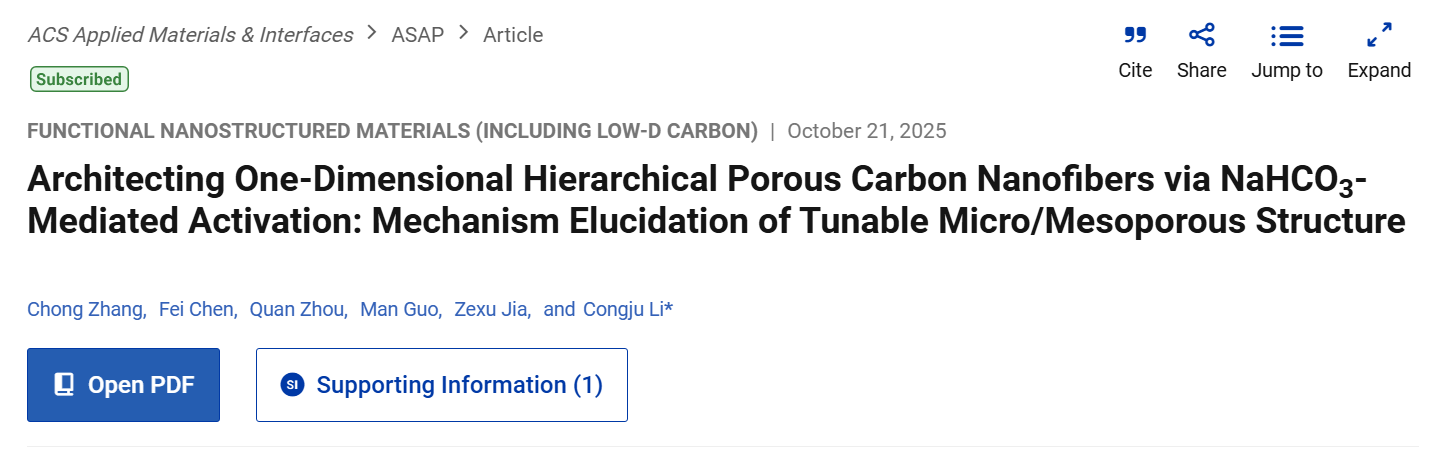The height and width of the screenshot is (453, 1455).
Task: View author Fei Chen's details
Action: (x=198, y=310)
